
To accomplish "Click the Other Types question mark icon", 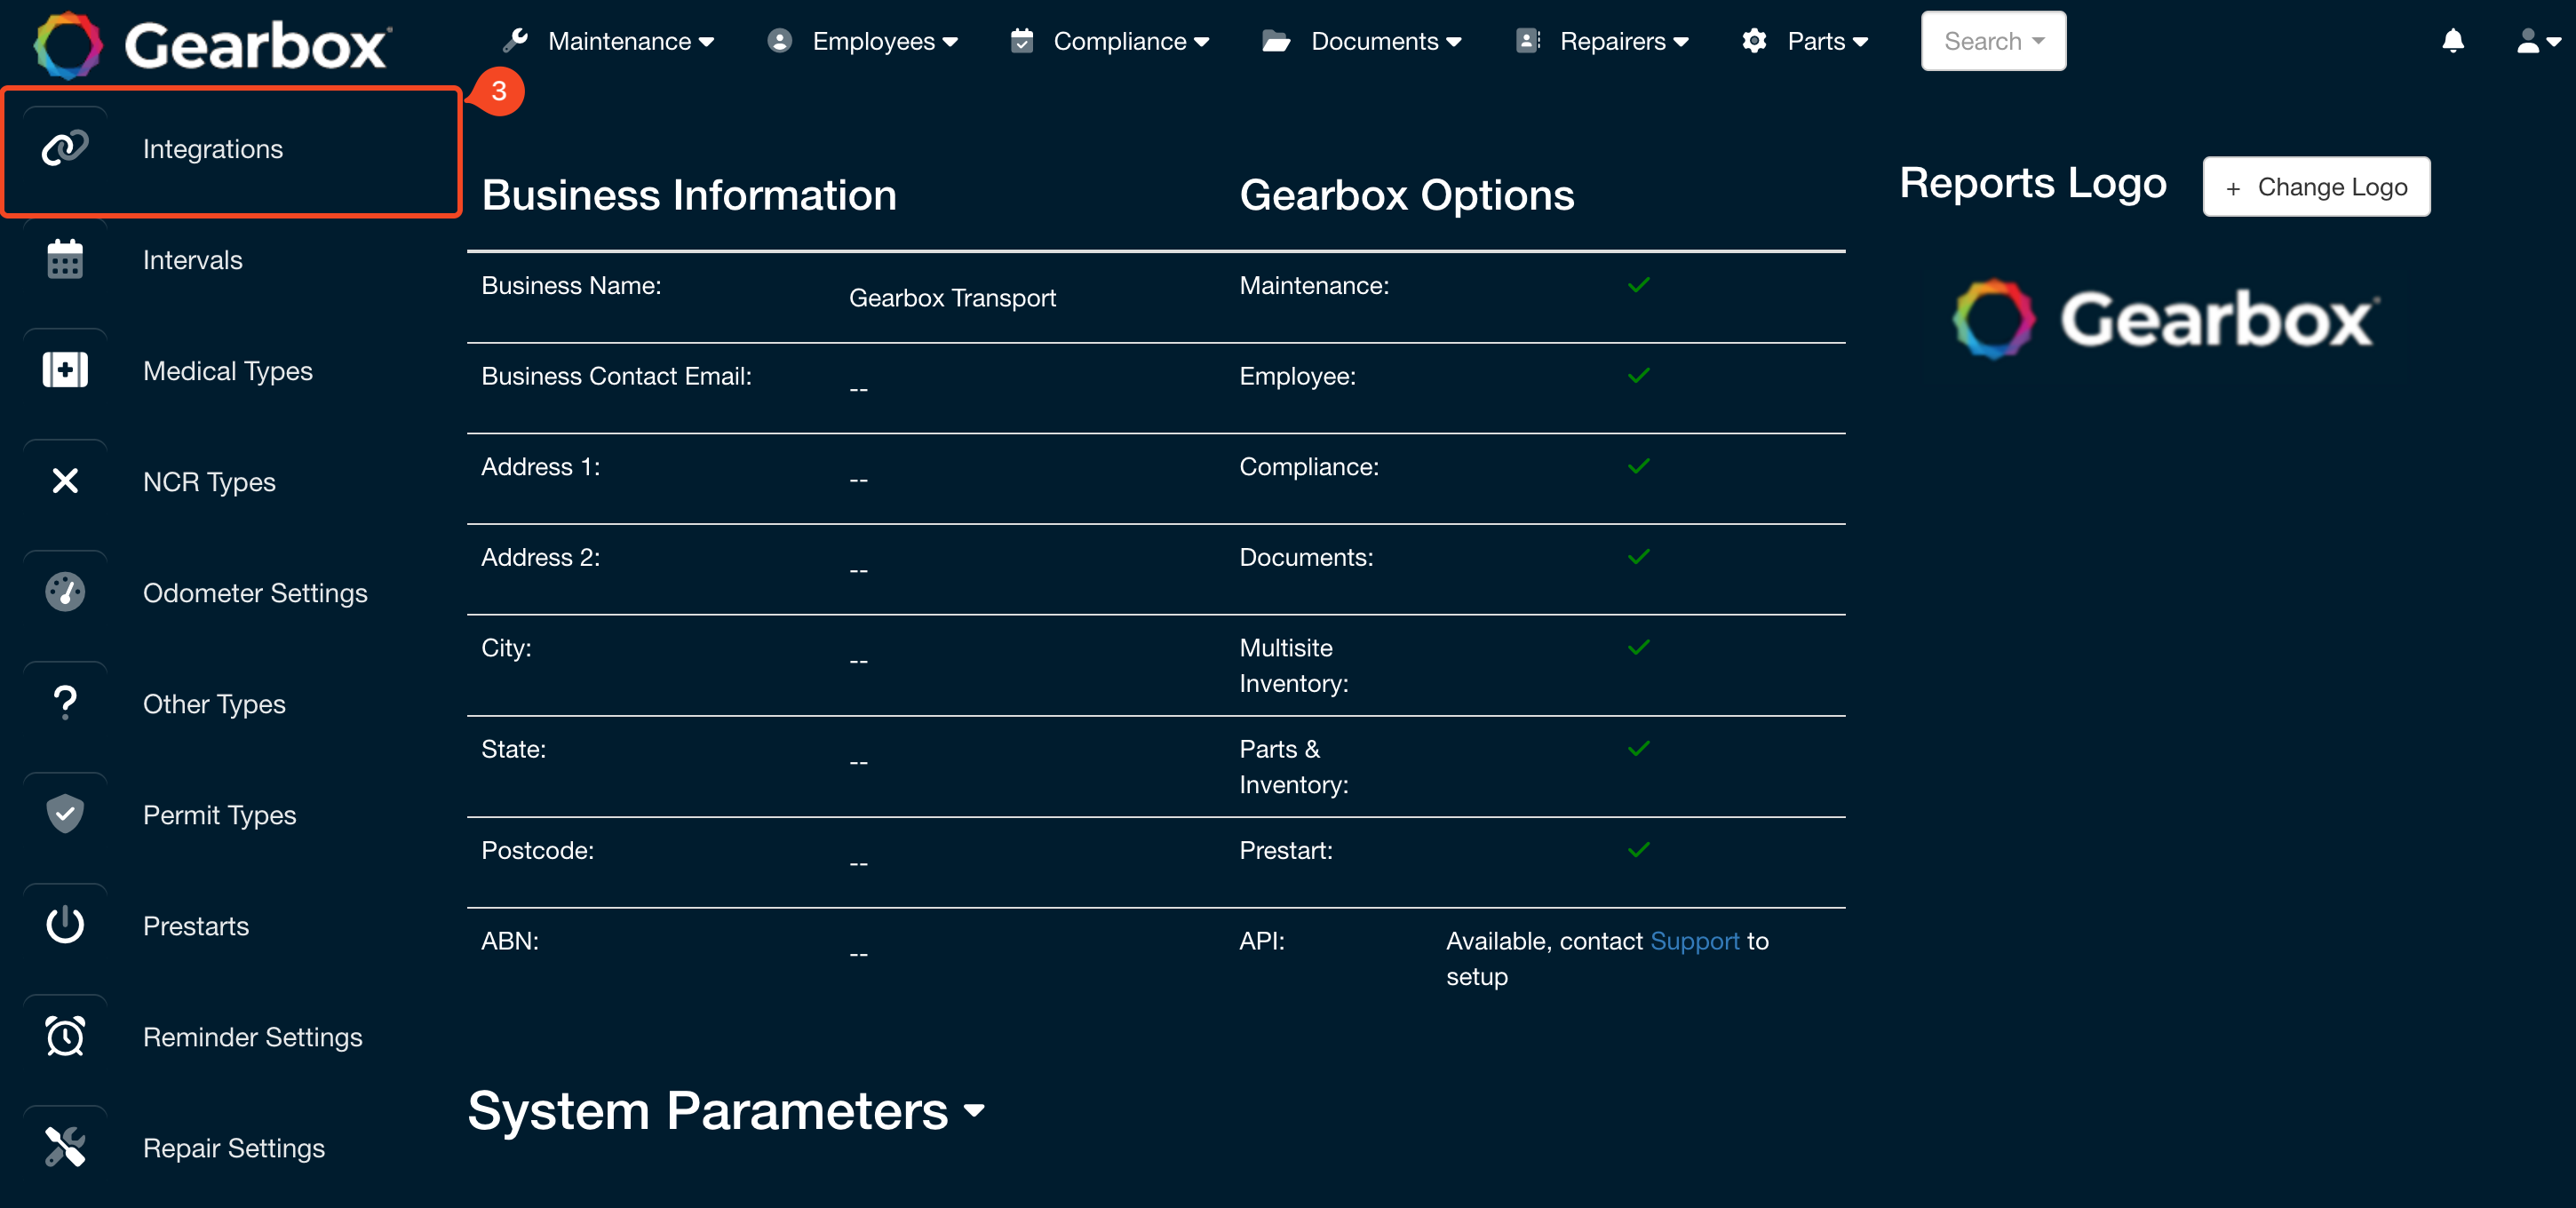I will point(65,703).
